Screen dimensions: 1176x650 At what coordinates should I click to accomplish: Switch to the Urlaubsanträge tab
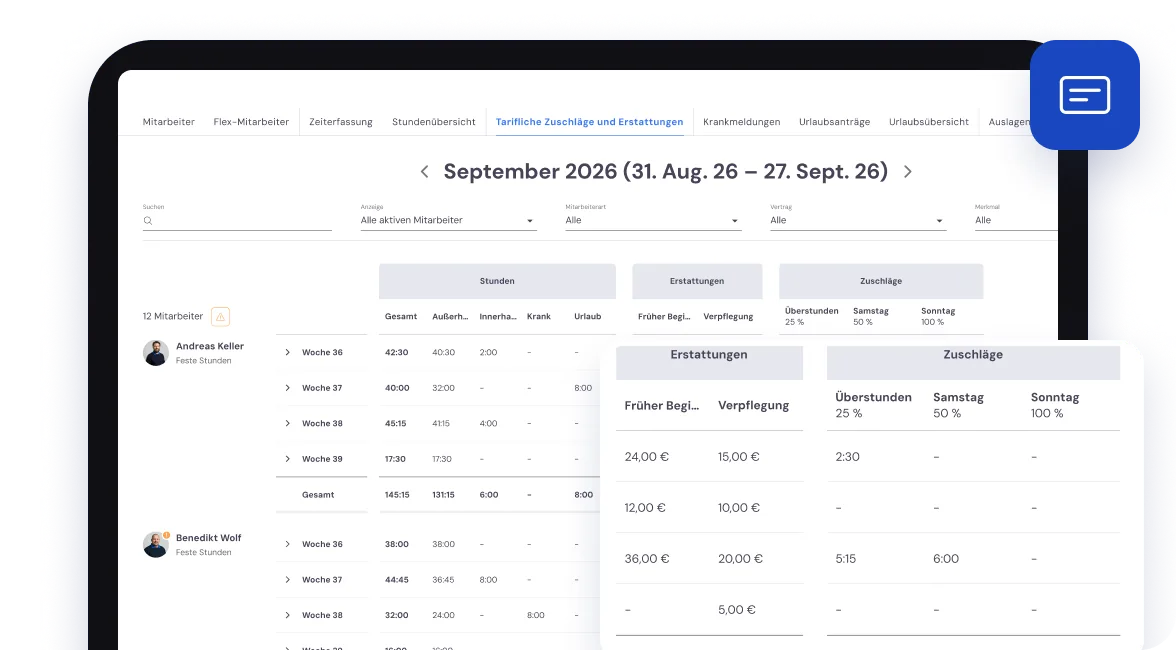click(835, 122)
